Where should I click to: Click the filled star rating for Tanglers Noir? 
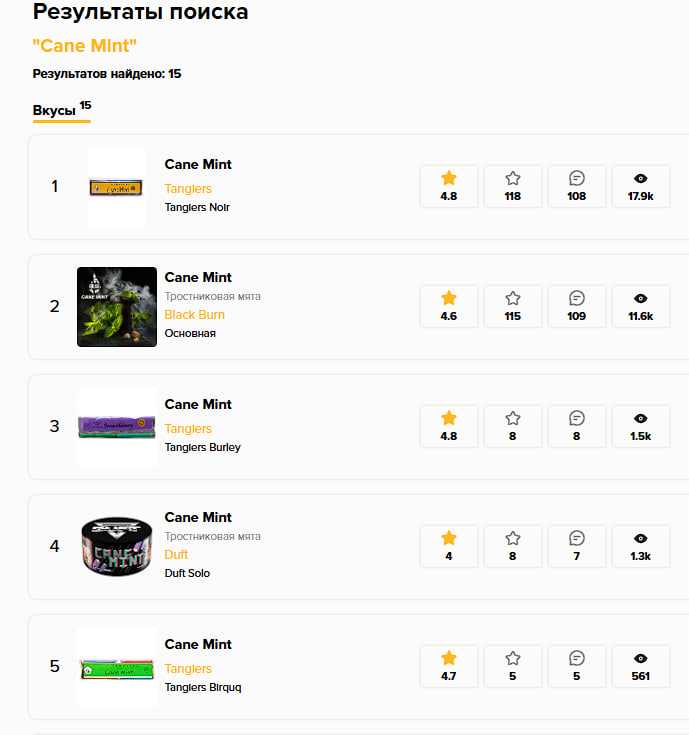click(449, 178)
